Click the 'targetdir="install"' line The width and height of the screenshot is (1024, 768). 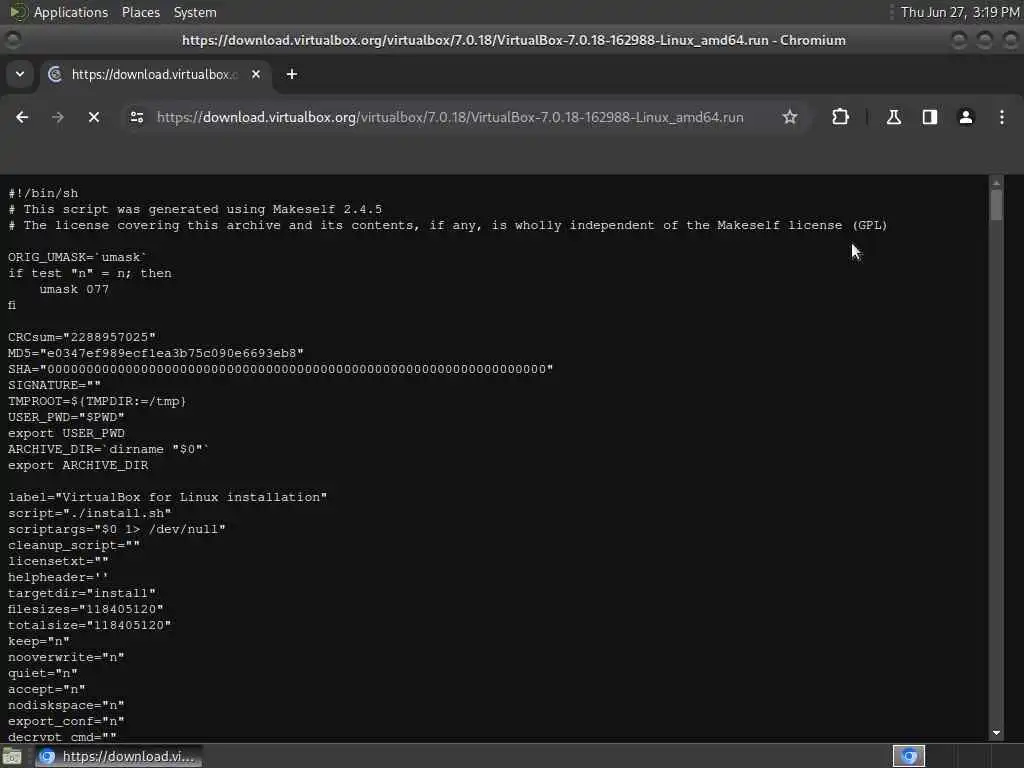click(x=82, y=593)
